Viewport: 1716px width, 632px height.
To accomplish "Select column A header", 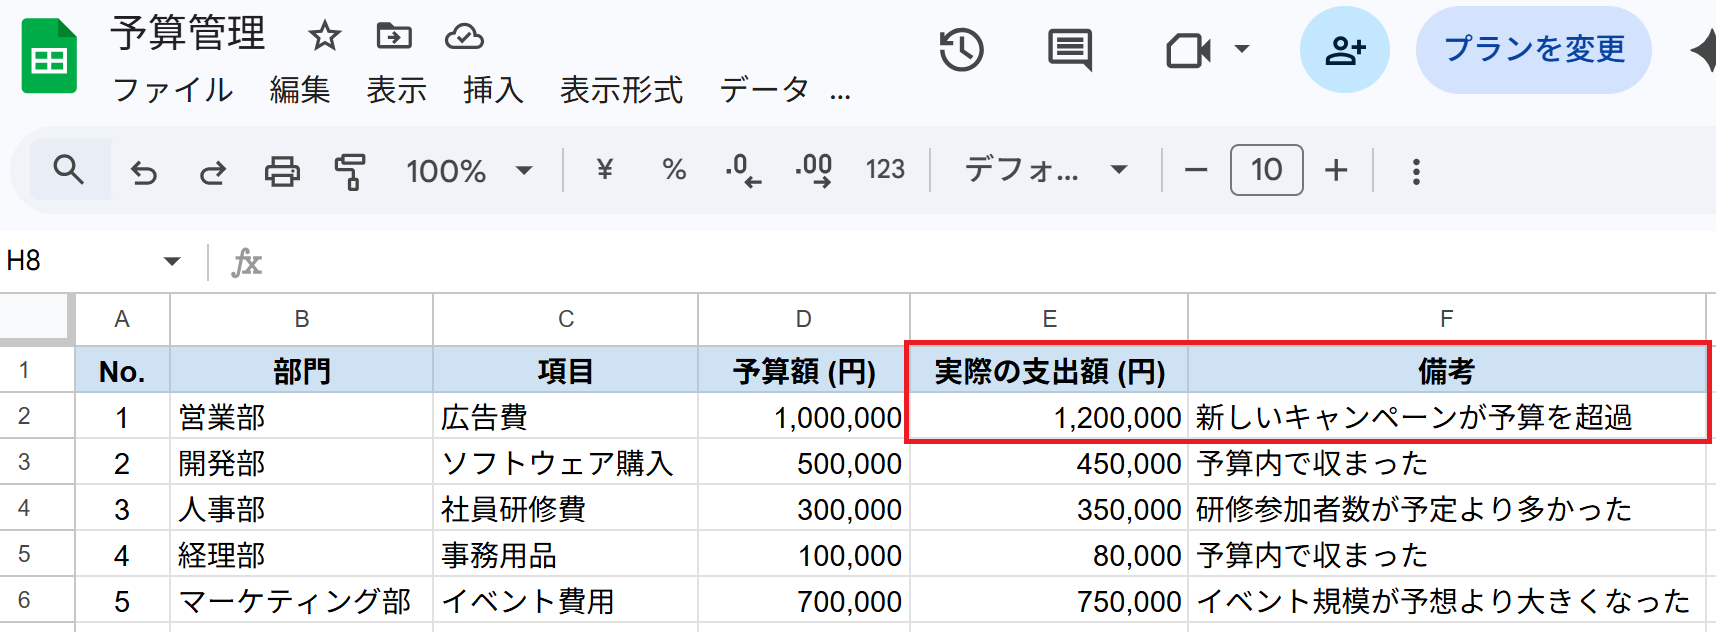I will point(122,319).
